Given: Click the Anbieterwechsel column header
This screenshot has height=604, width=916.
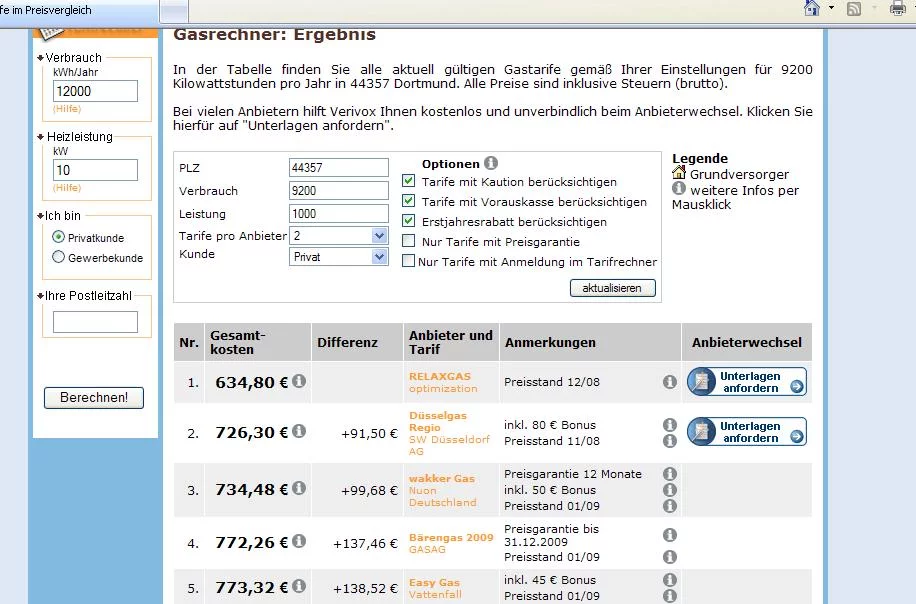Looking at the screenshot, I should coord(747,342).
